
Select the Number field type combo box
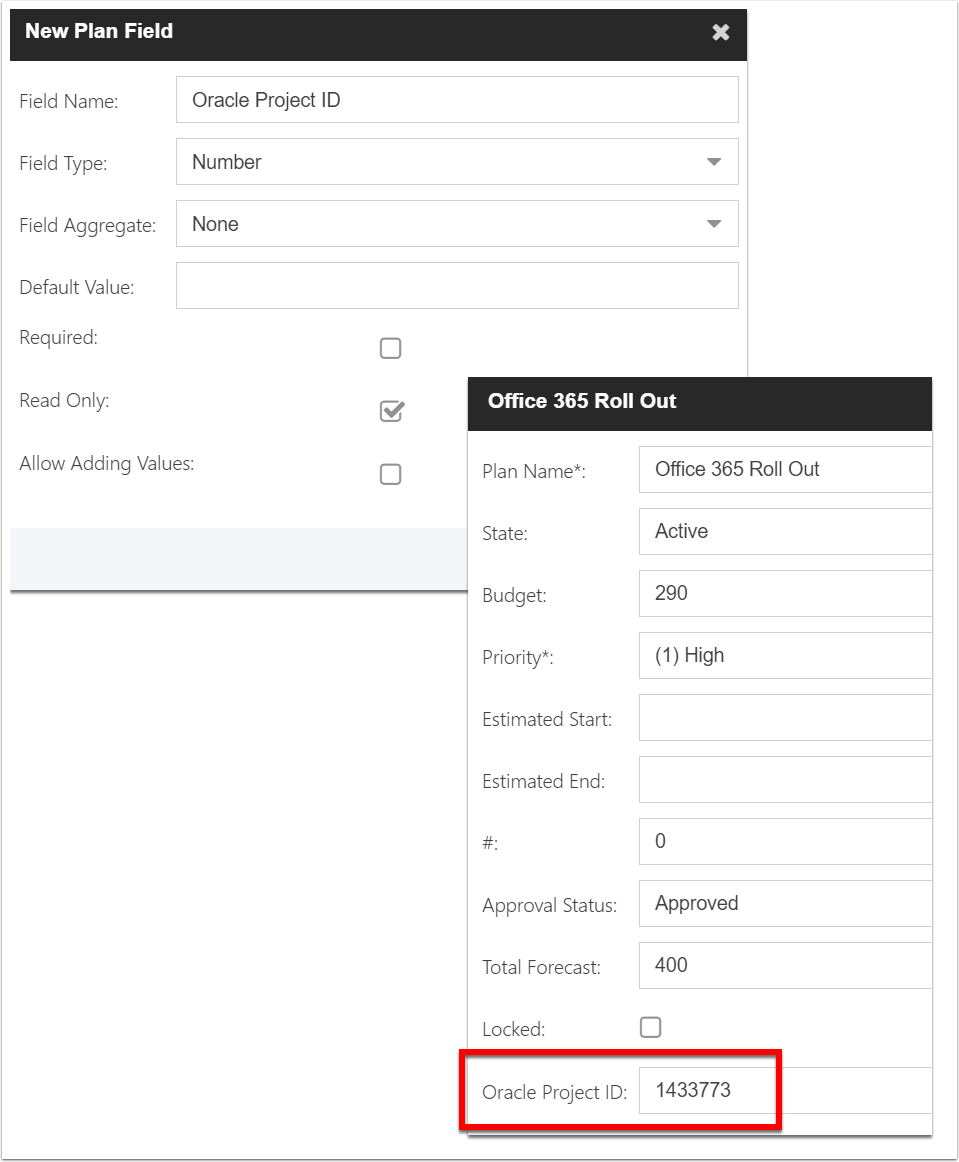click(457, 162)
